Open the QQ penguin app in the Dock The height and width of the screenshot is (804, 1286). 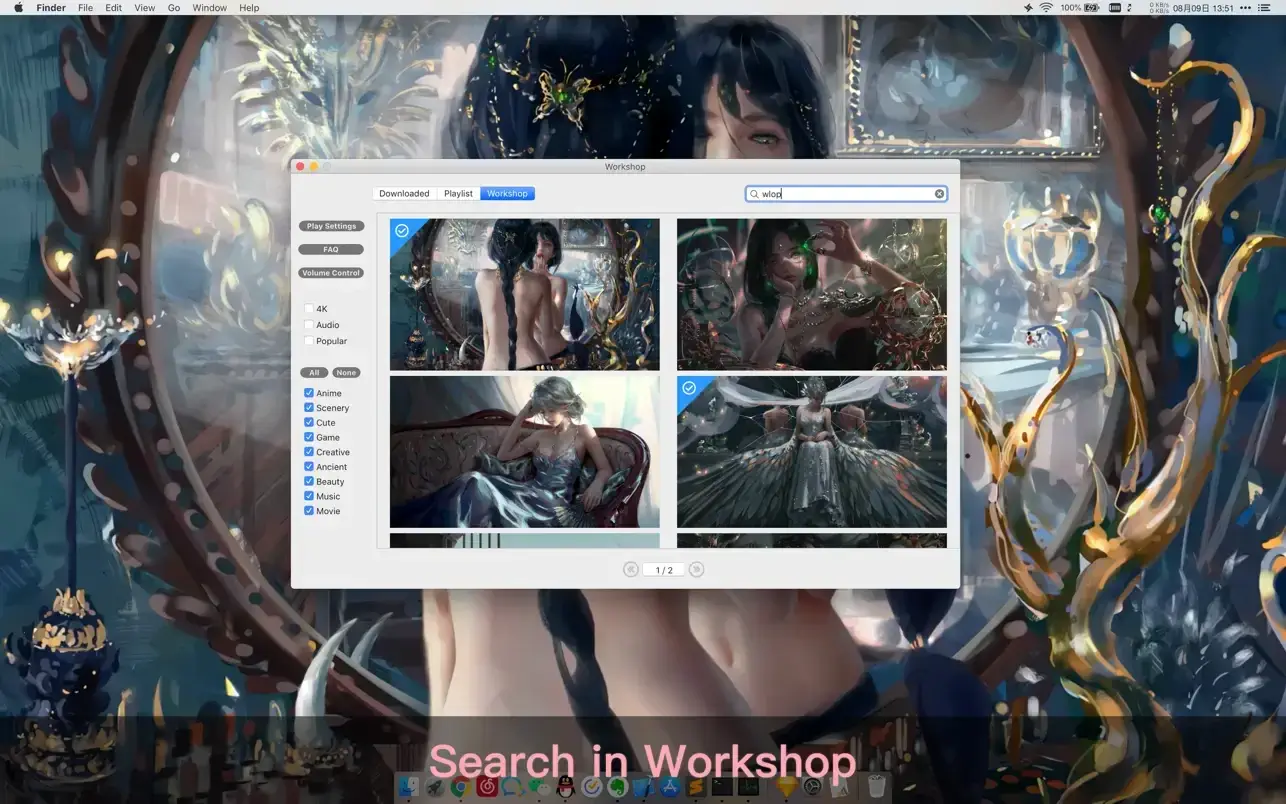pyautogui.click(x=565, y=788)
